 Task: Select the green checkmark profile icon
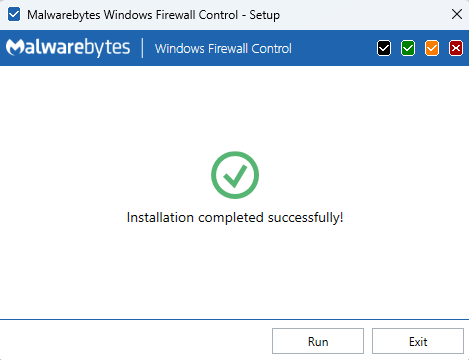coord(408,48)
